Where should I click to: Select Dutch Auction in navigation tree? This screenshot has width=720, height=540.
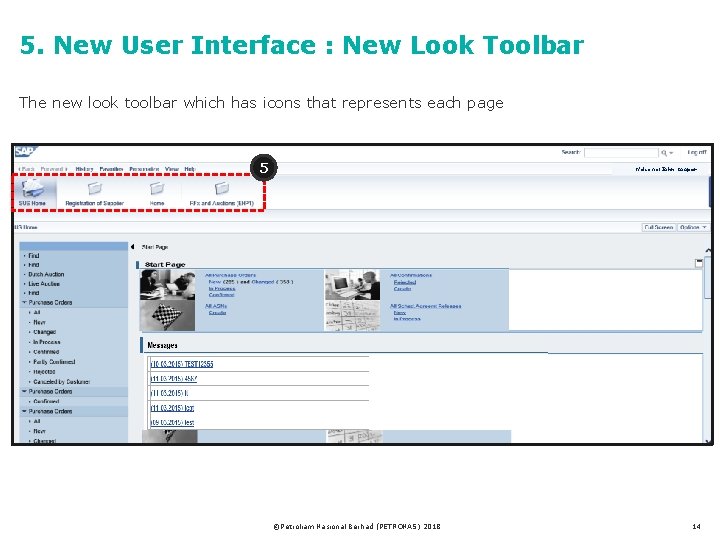46,274
